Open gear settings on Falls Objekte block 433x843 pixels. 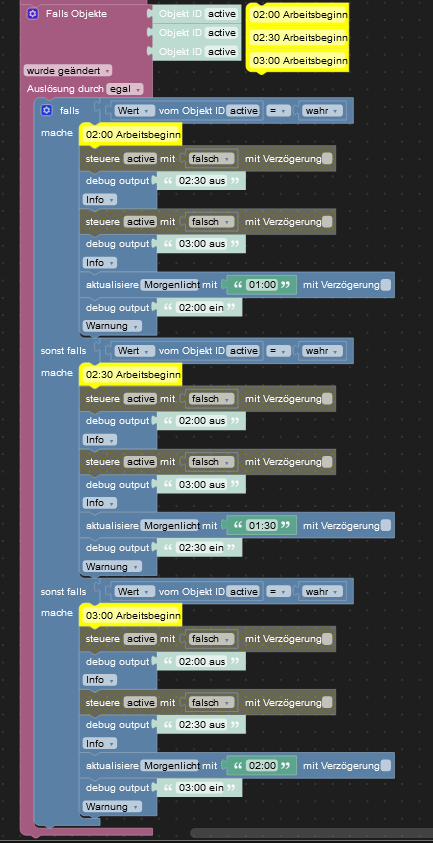[32, 14]
